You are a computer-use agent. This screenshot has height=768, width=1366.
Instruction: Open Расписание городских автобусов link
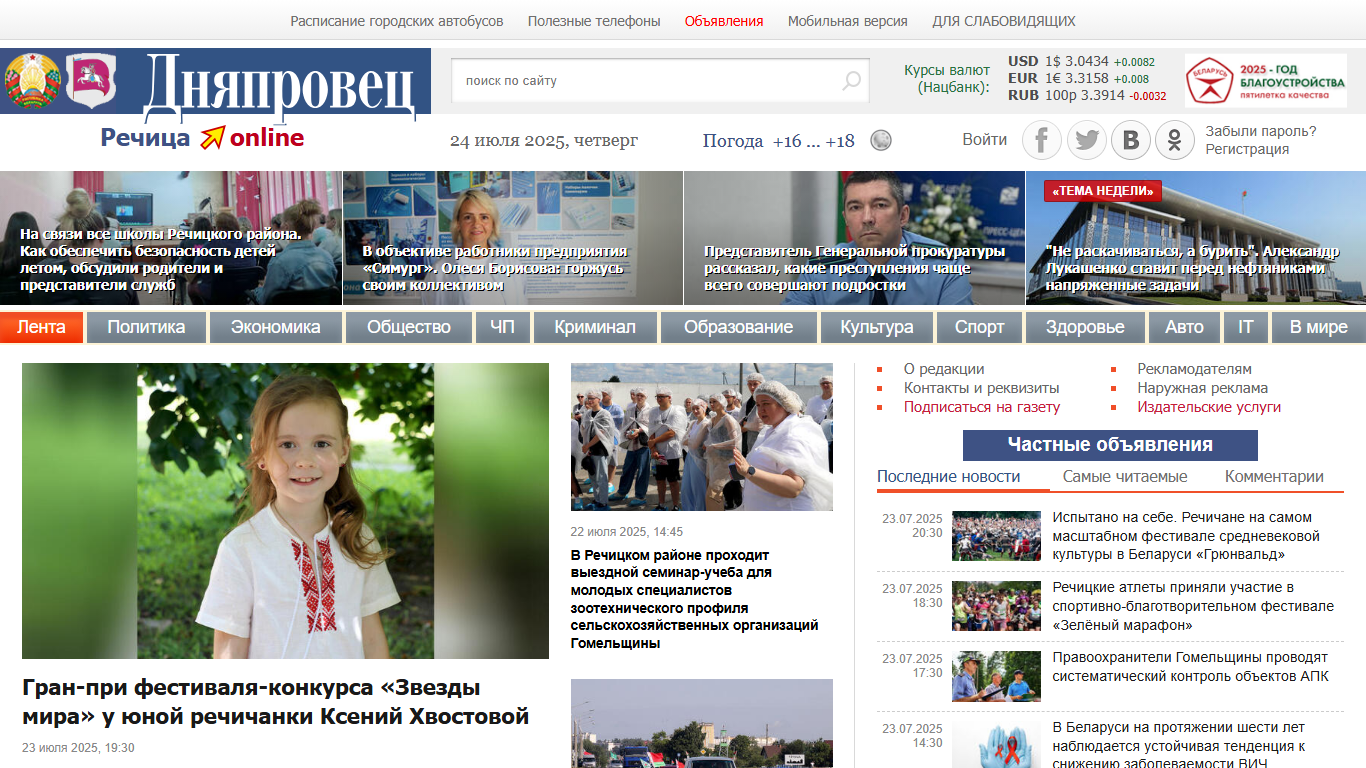click(x=397, y=21)
